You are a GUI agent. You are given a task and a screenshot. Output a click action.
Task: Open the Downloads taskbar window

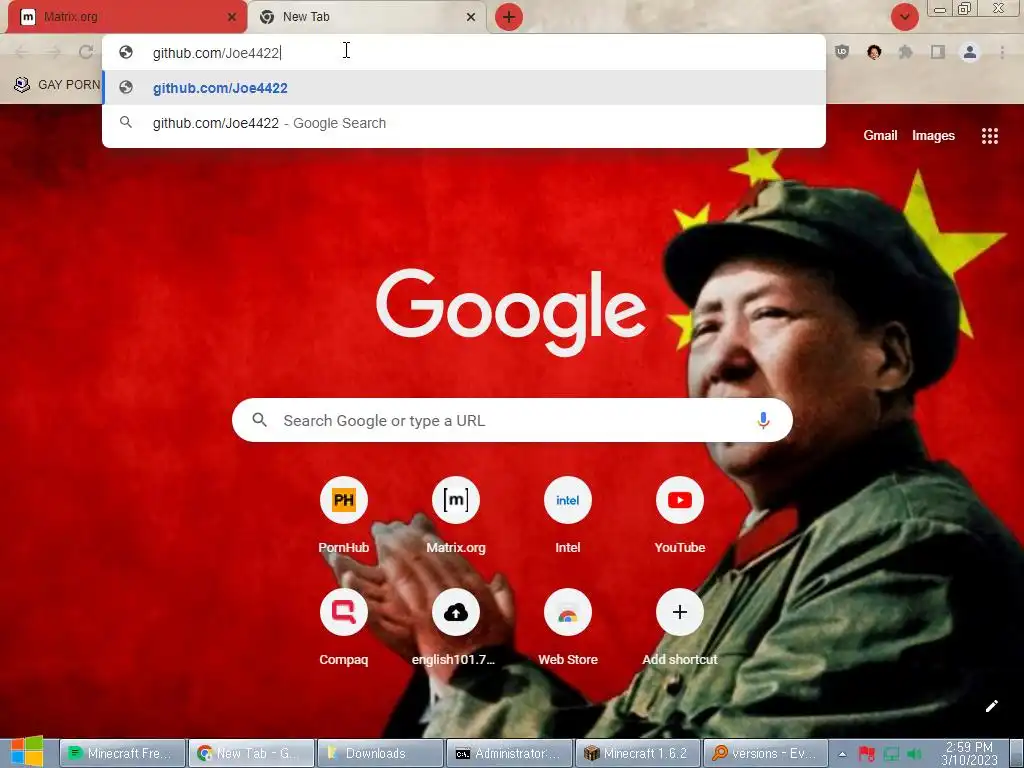point(380,753)
